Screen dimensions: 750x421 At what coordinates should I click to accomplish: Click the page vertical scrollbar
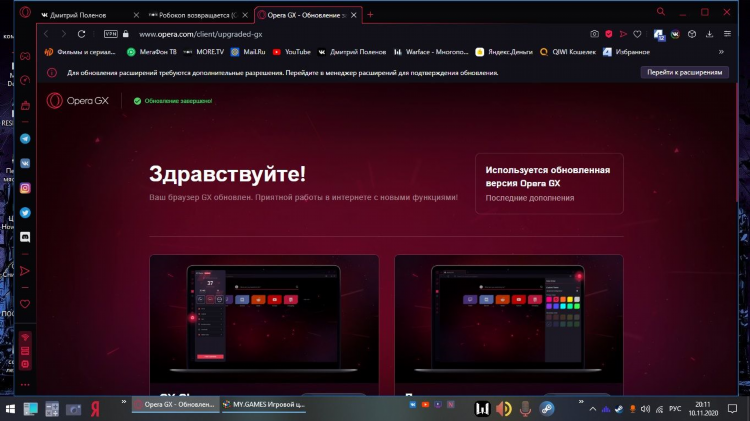click(x=737, y=144)
